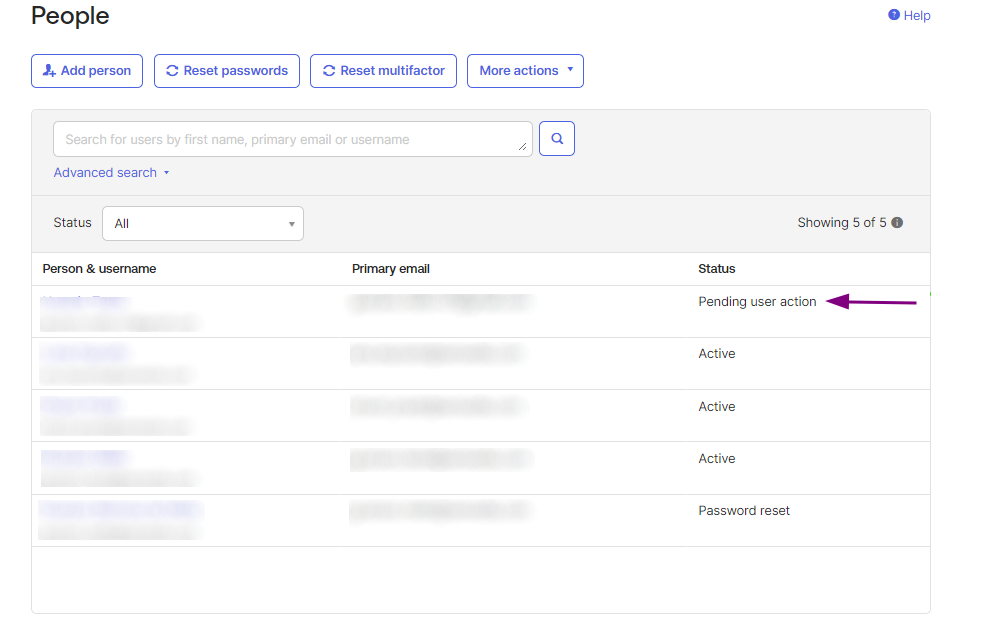Click the Reset passwords button
The image size is (984, 627).
(x=226, y=70)
